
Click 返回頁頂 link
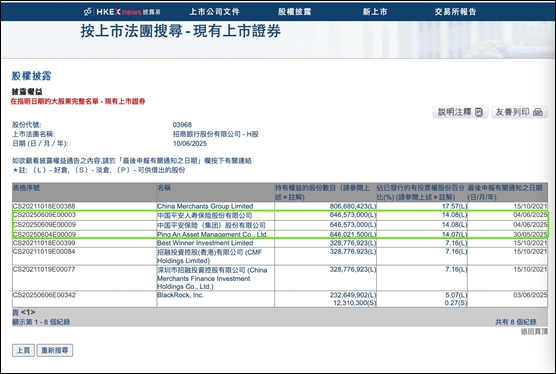[534, 331]
